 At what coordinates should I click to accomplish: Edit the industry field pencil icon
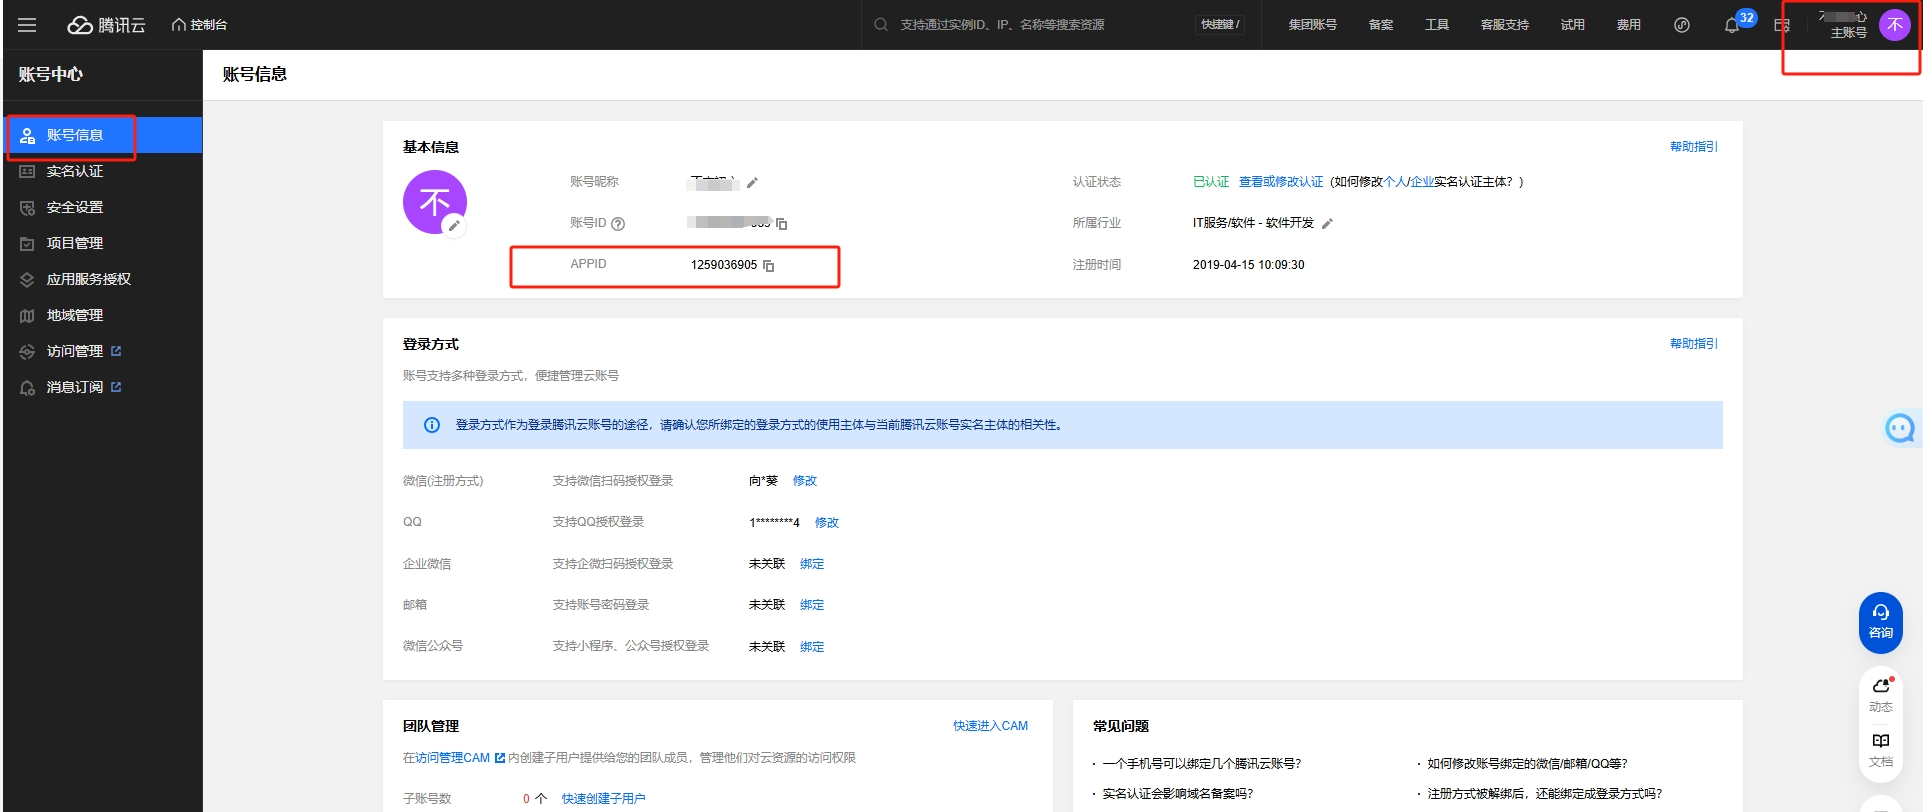1327,223
